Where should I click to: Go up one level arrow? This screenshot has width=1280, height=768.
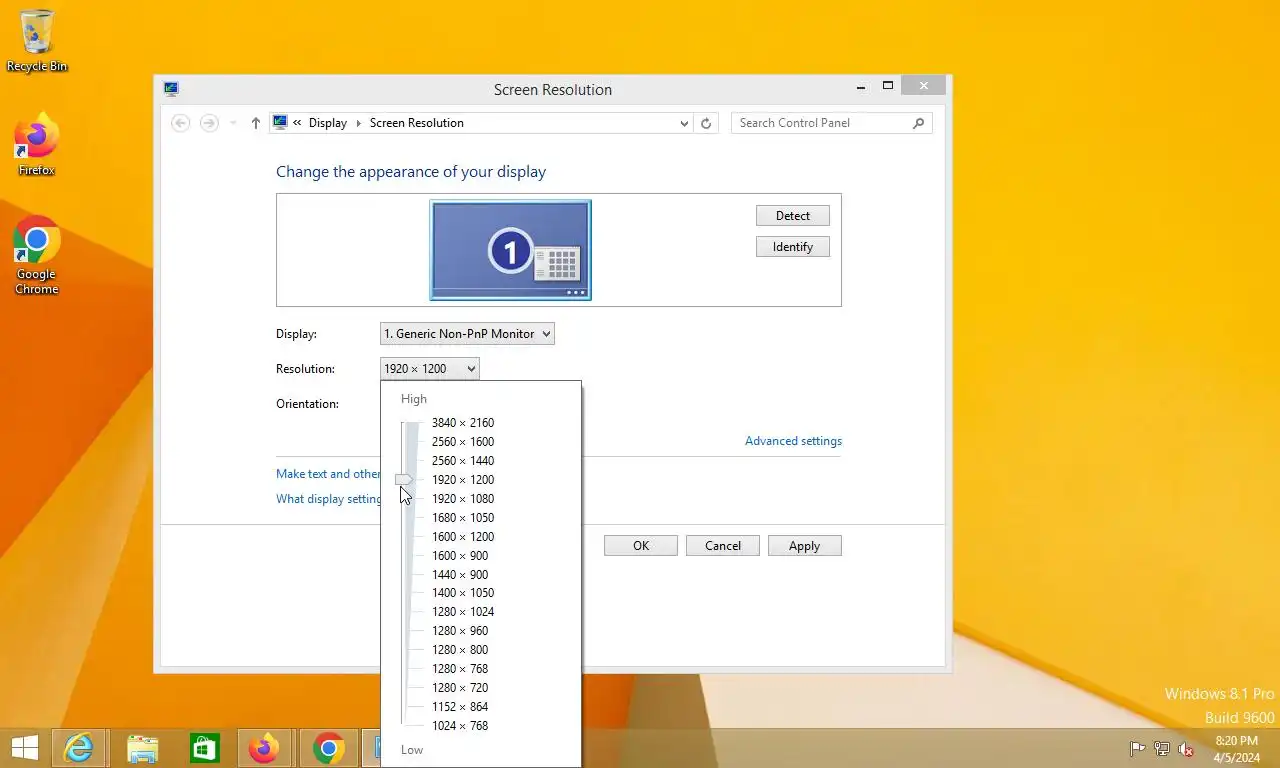255,123
